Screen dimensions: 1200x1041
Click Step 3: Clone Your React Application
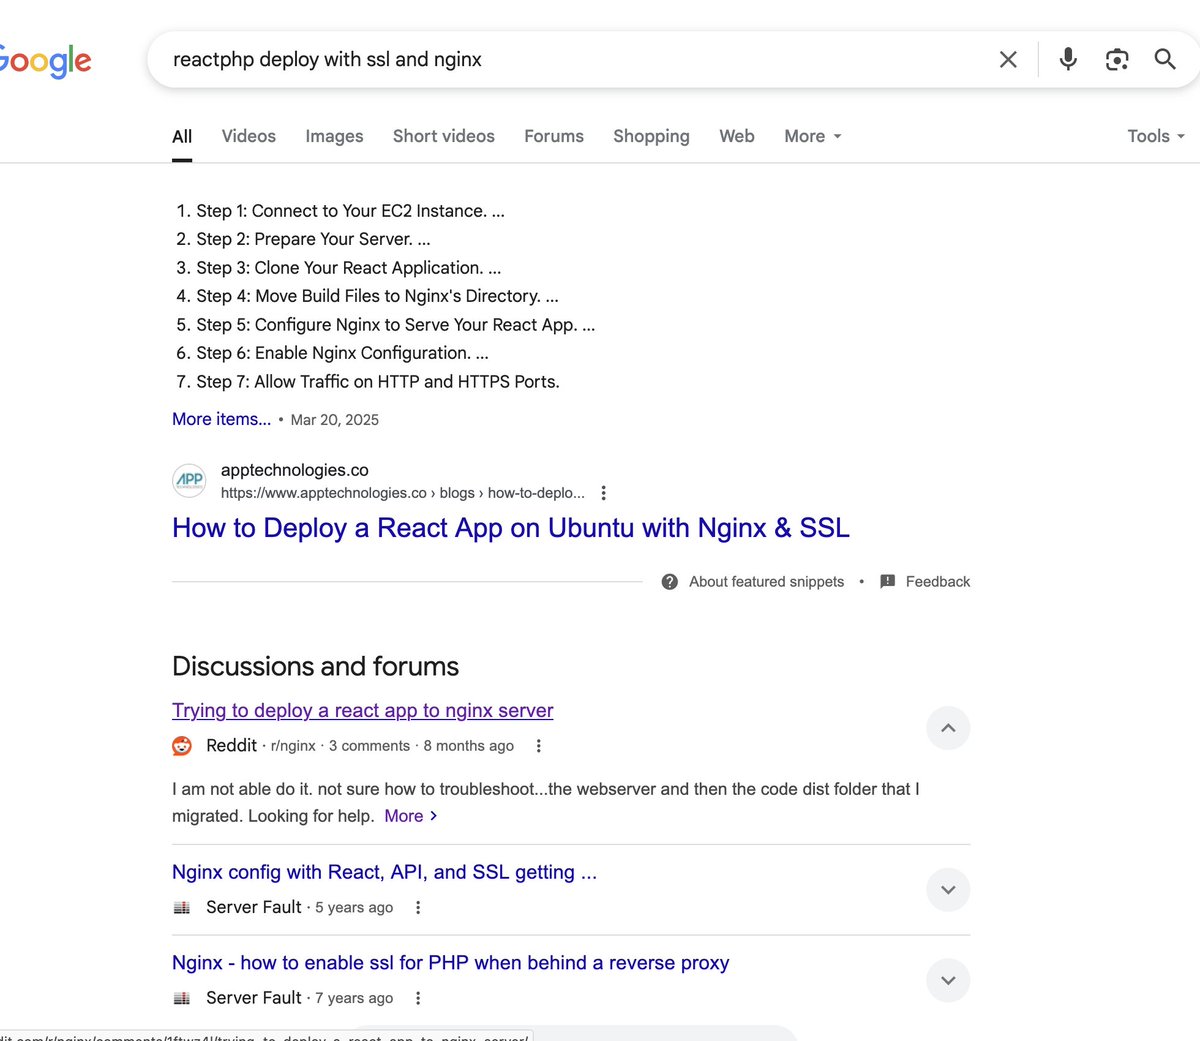pyautogui.click(x=349, y=268)
